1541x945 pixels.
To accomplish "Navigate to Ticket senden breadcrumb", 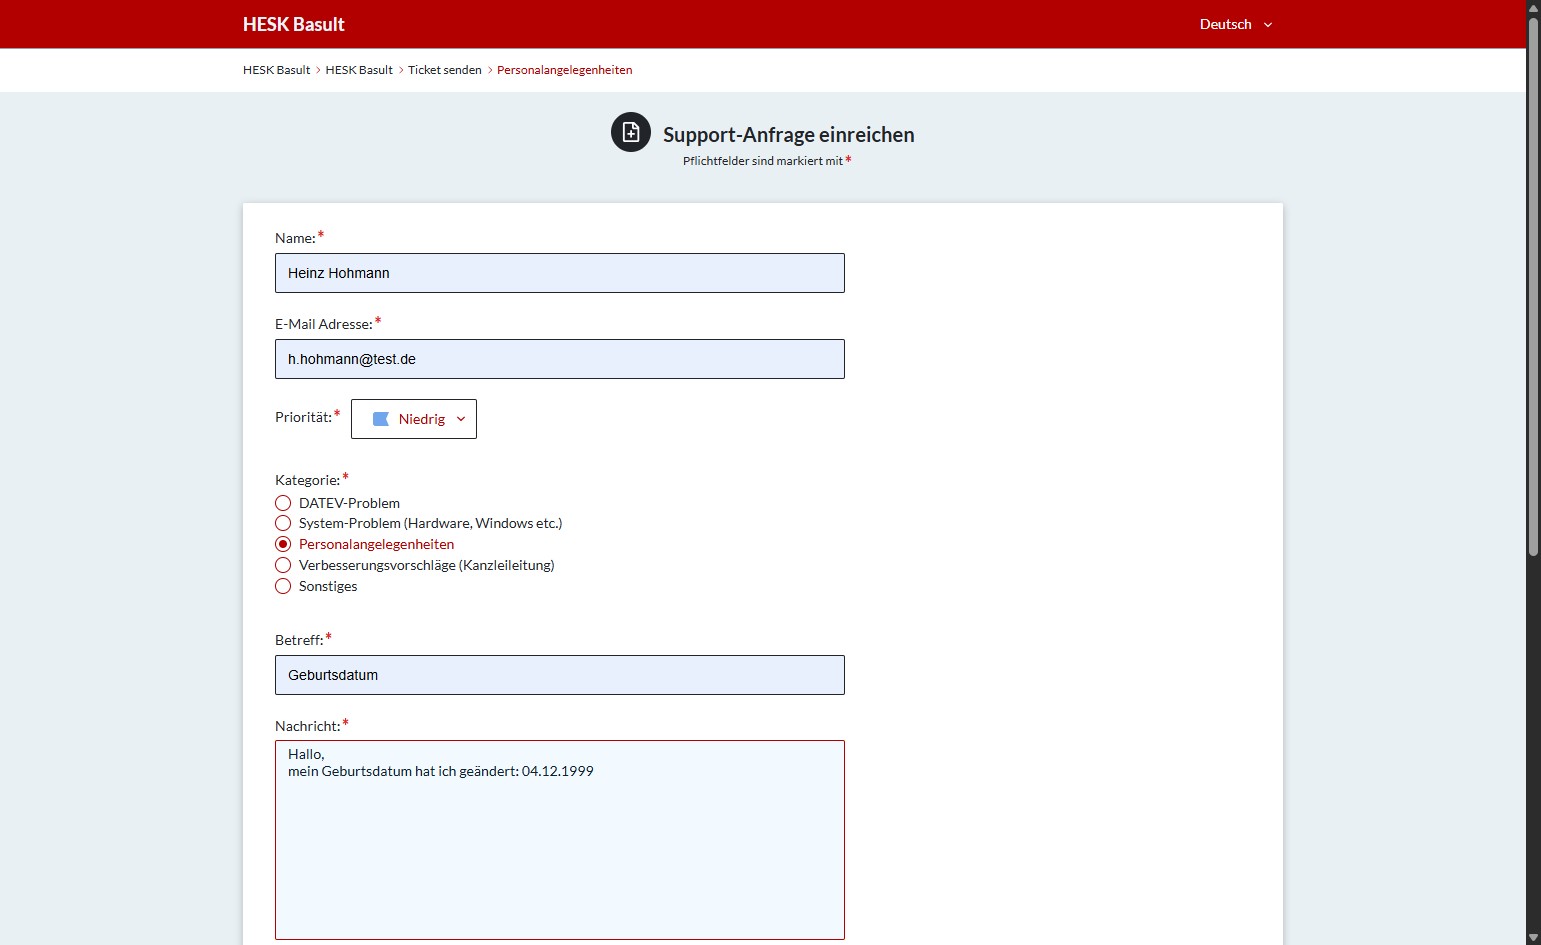I will pyautogui.click(x=444, y=70).
